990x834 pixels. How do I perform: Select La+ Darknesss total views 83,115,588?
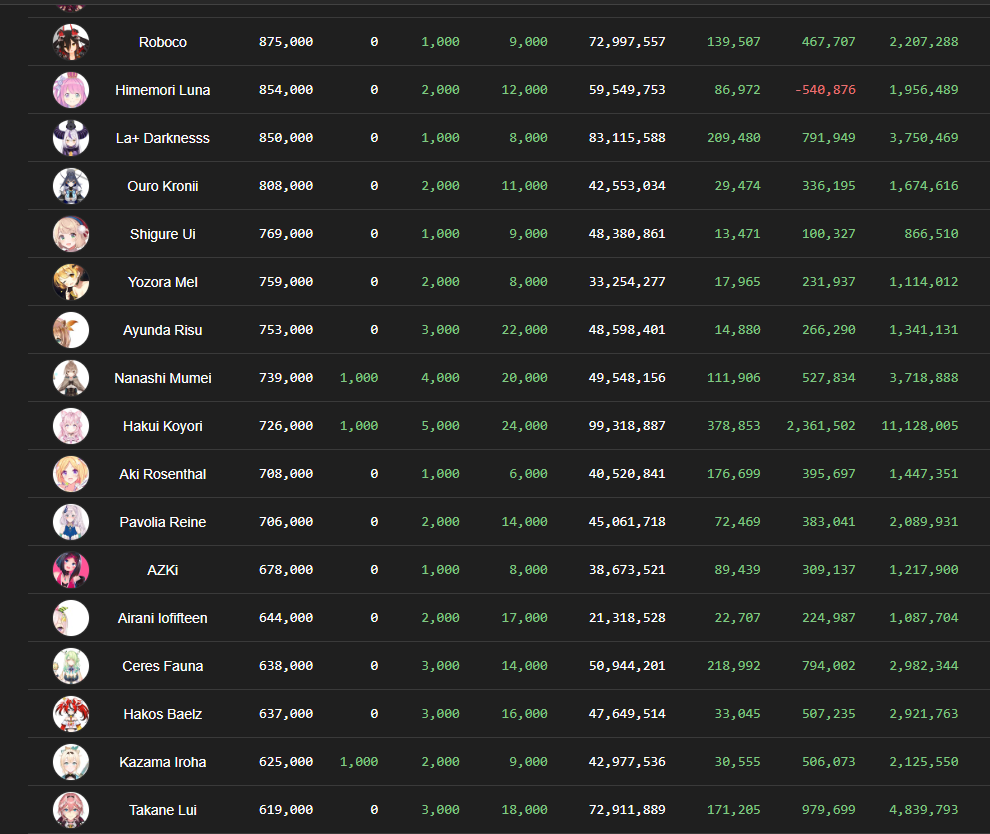coord(627,138)
